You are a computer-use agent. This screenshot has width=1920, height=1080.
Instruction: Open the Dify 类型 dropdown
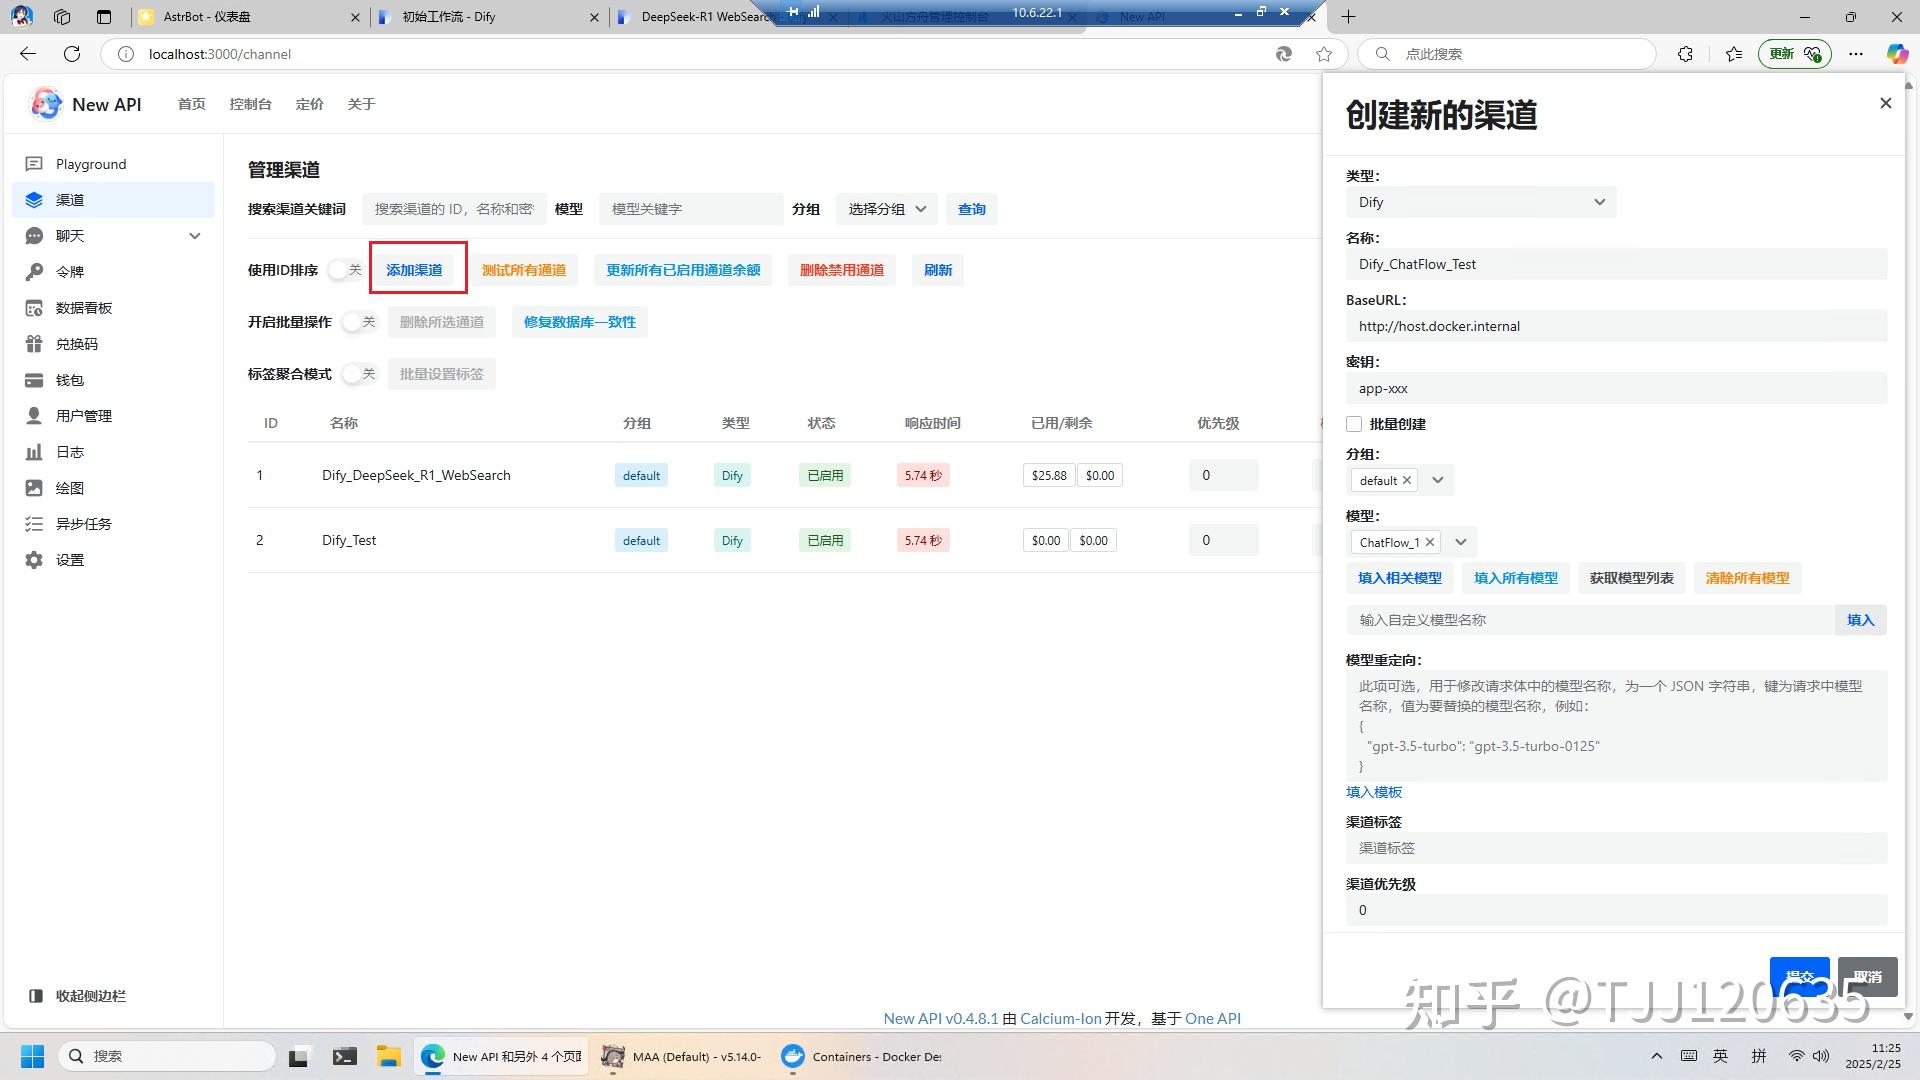click(x=1480, y=202)
